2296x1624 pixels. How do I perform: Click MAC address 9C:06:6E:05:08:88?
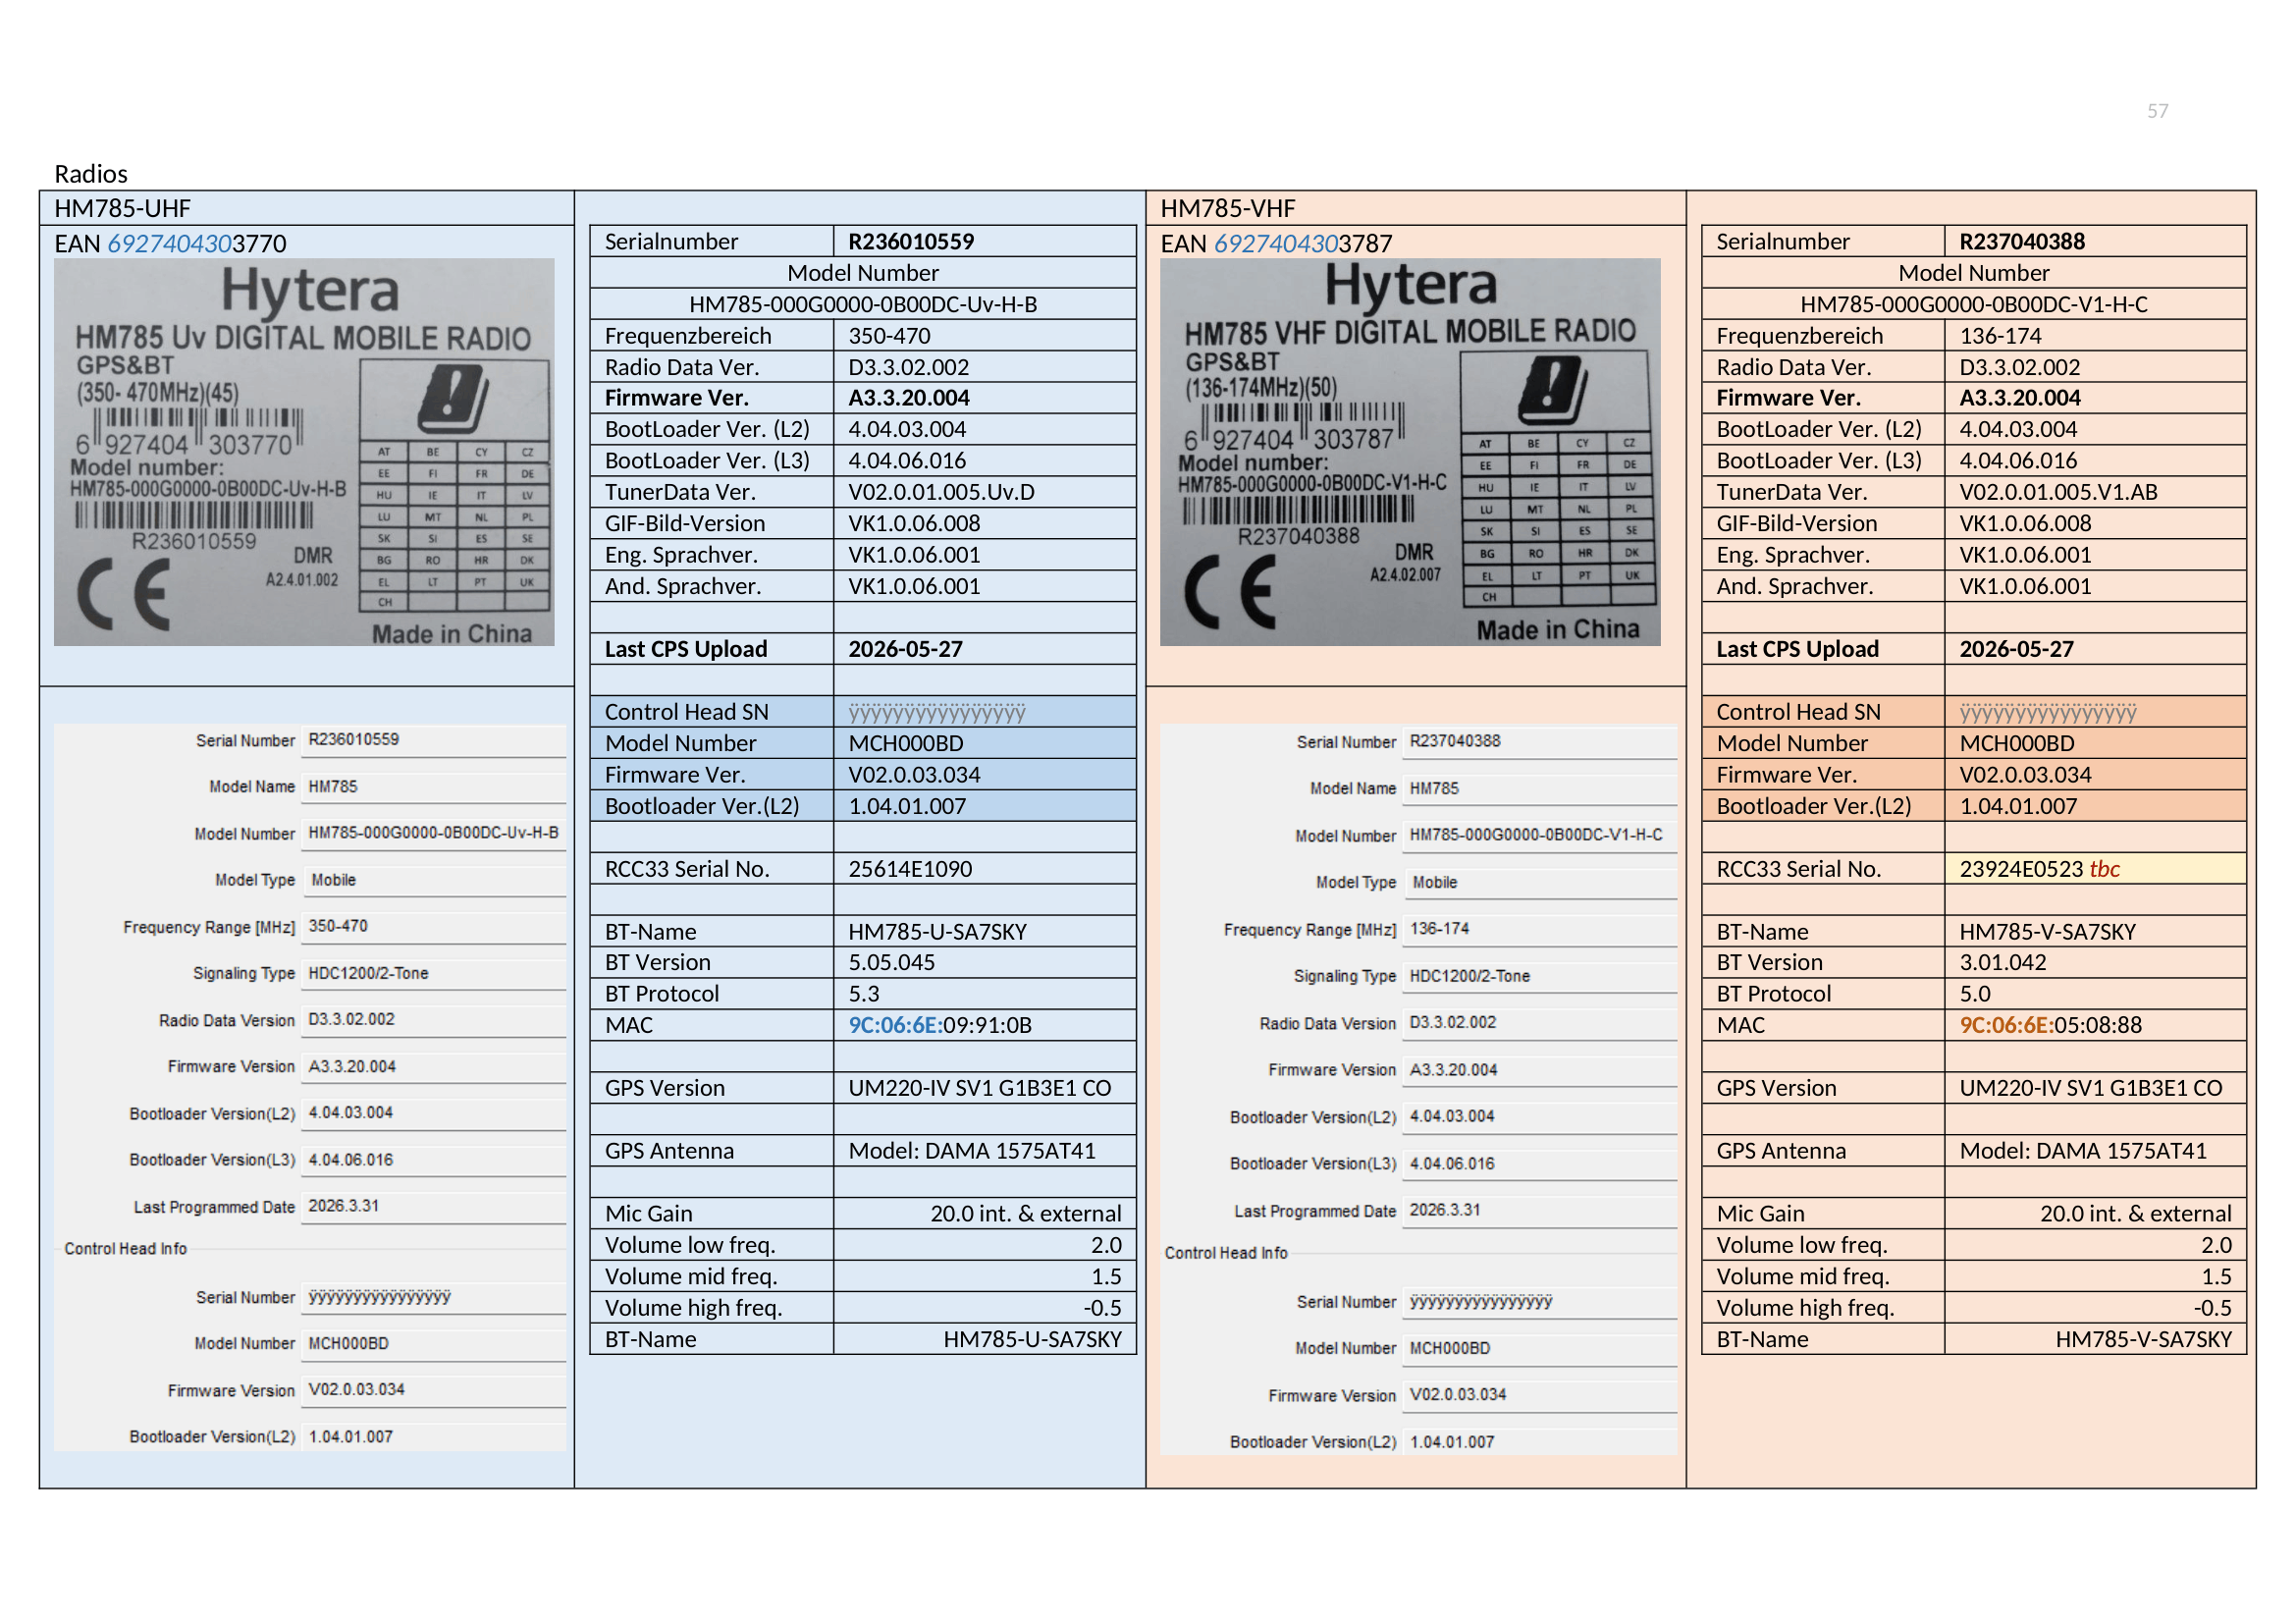pyautogui.click(x=2050, y=1025)
